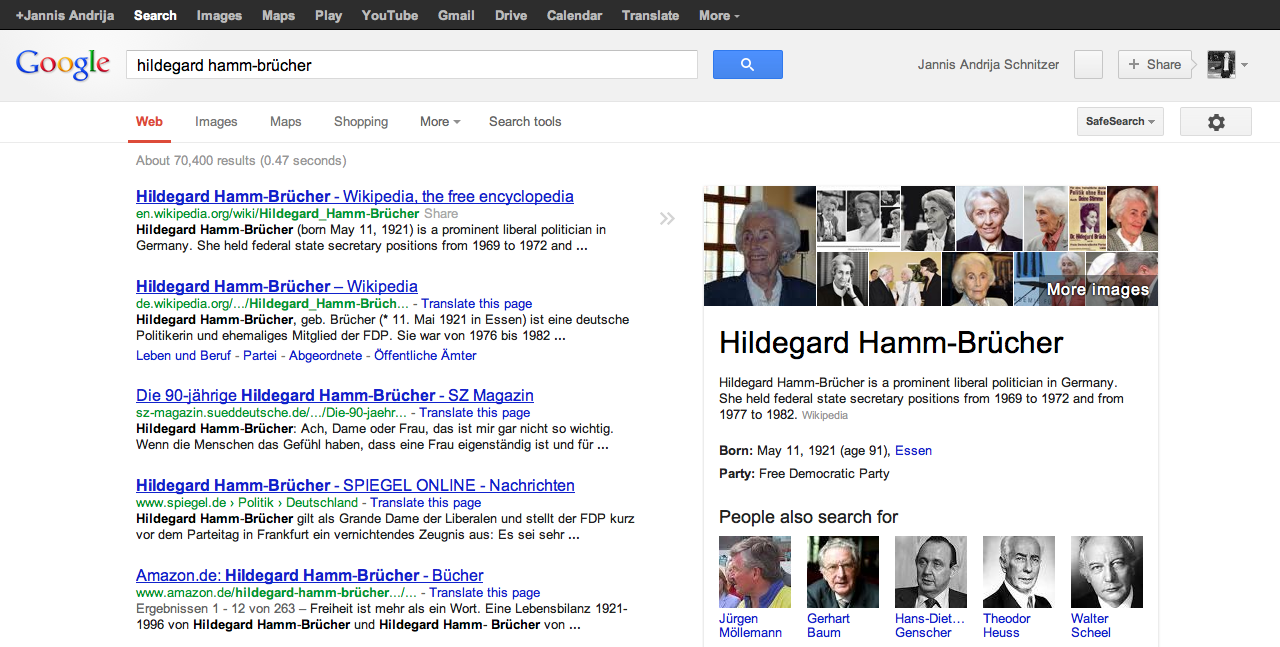The width and height of the screenshot is (1280, 647).
Task: Click the double-chevron preview arrow beside Wikipedia result
Action: [x=667, y=218]
